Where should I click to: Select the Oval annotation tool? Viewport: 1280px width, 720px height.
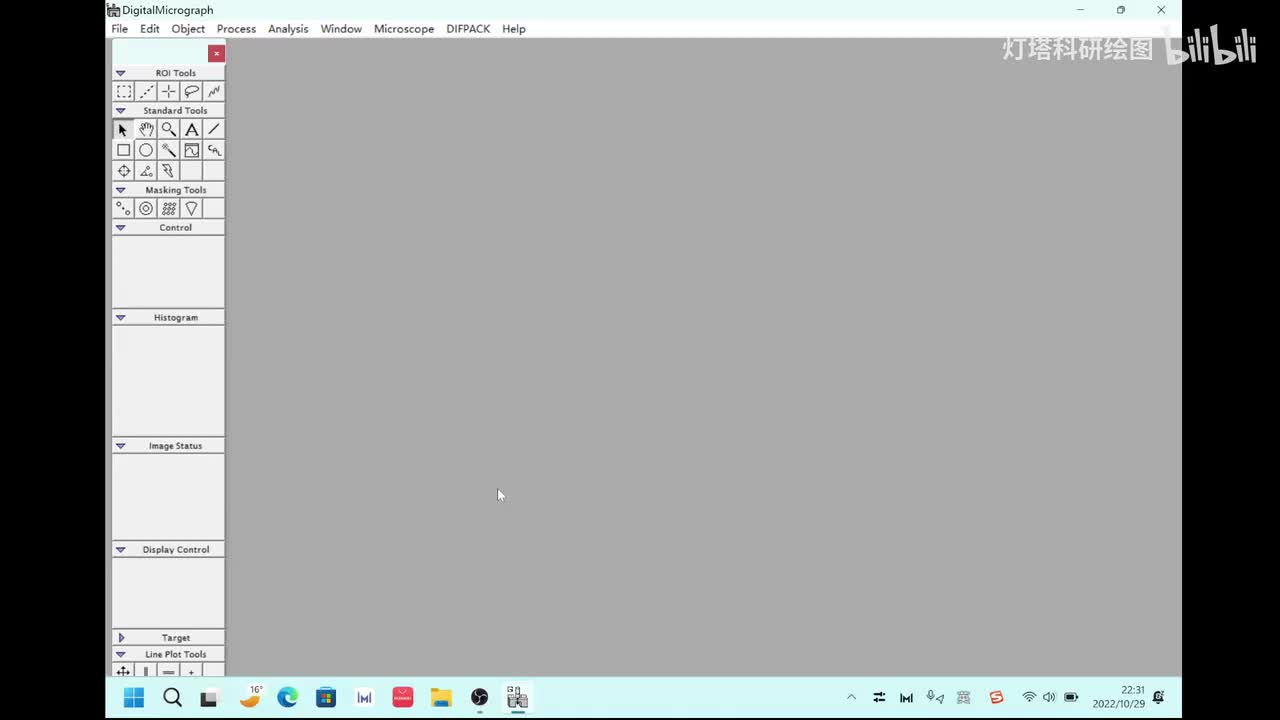pyautogui.click(x=146, y=150)
